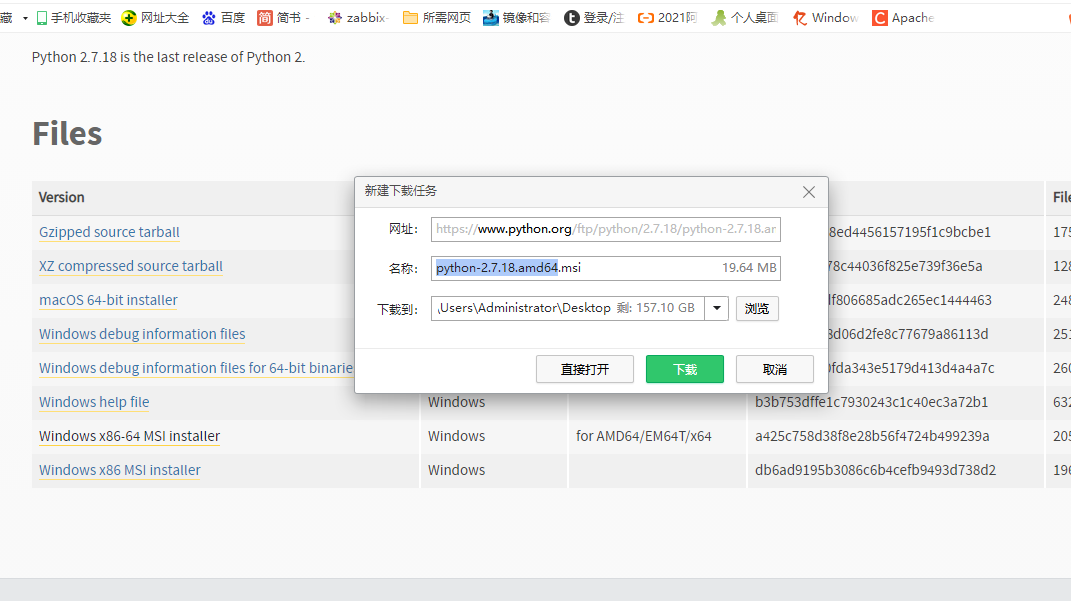1071x601 pixels.
Task: Click the a425c758d38f8e28b56f4724b499239a checksum
Action: (872, 436)
